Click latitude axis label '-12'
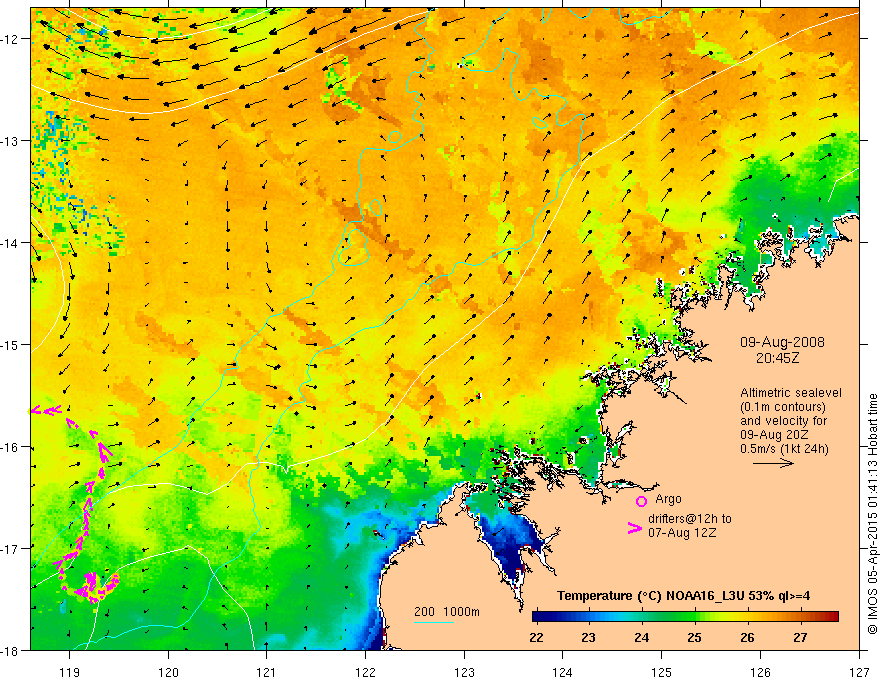Image resolution: width=880 pixels, height=680 pixels. 11,39
